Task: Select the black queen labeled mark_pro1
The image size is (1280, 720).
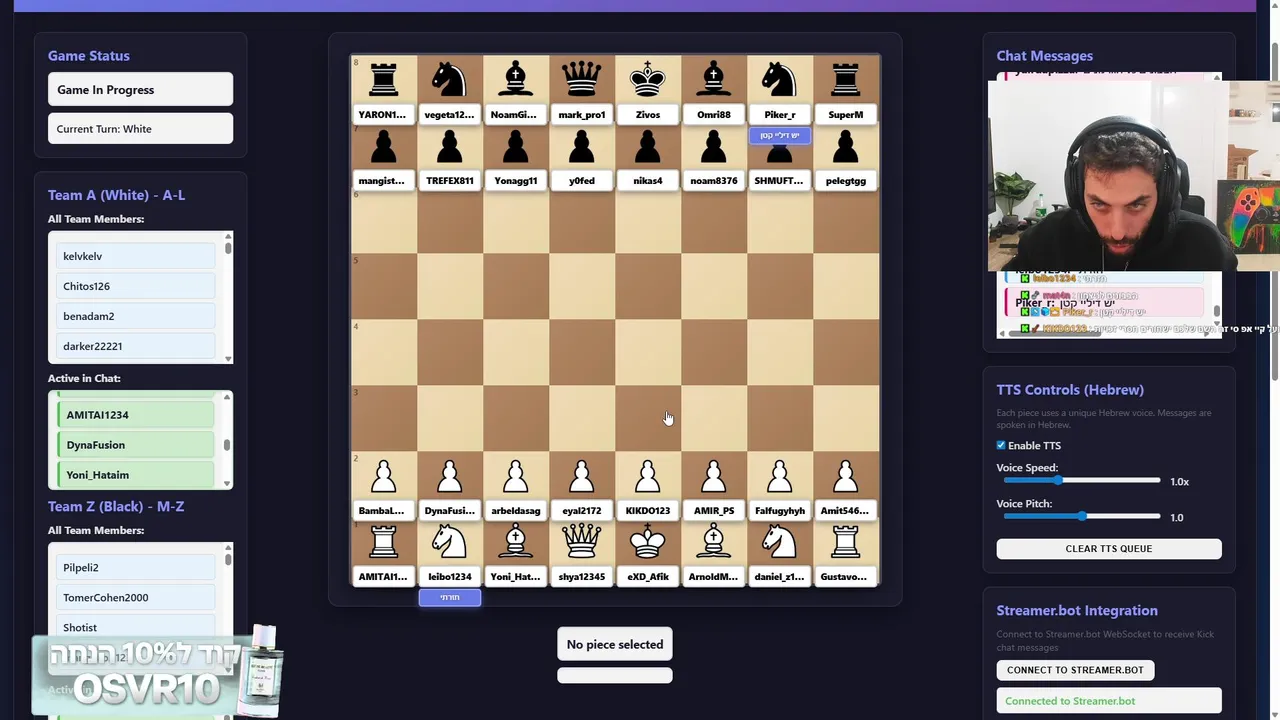Action: pos(581,79)
